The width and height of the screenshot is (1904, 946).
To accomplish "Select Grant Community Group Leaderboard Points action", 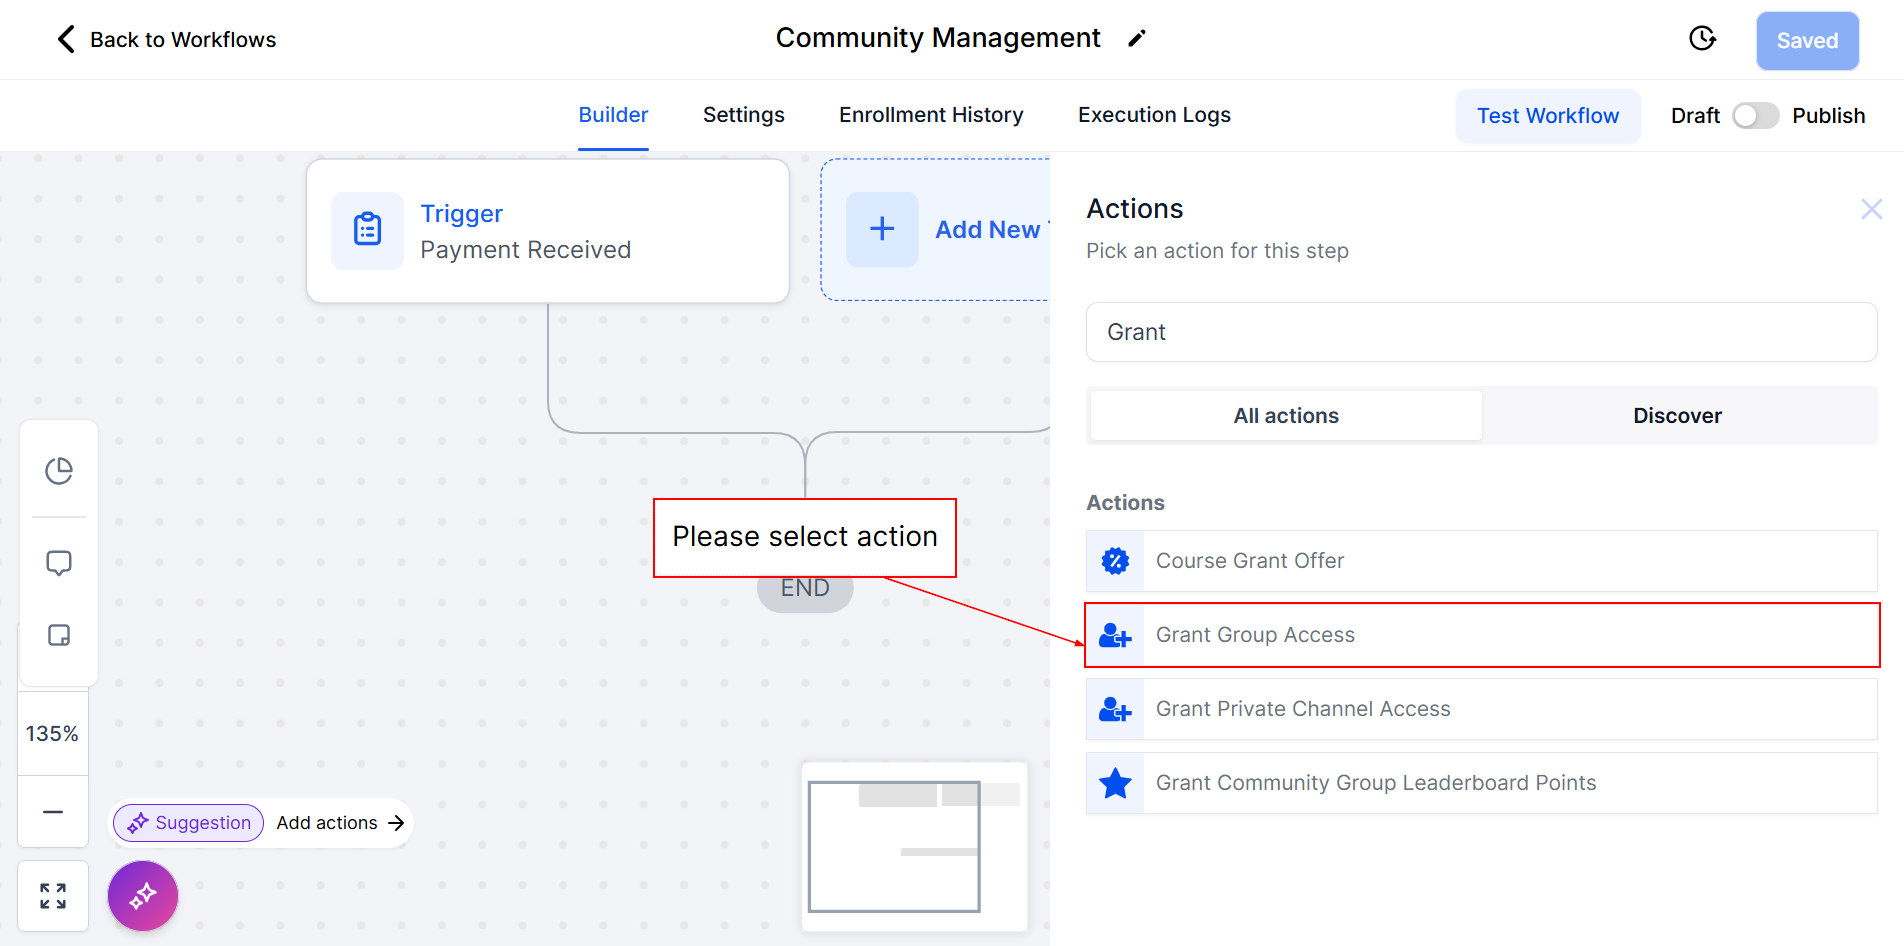I will pyautogui.click(x=1482, y=783).
